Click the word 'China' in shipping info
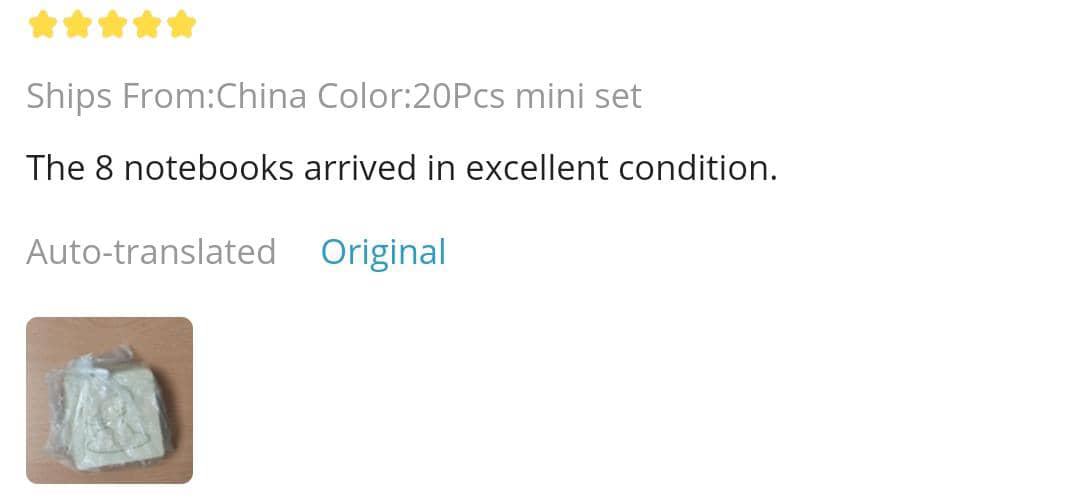1080x504 pixels. coord(262,97)
